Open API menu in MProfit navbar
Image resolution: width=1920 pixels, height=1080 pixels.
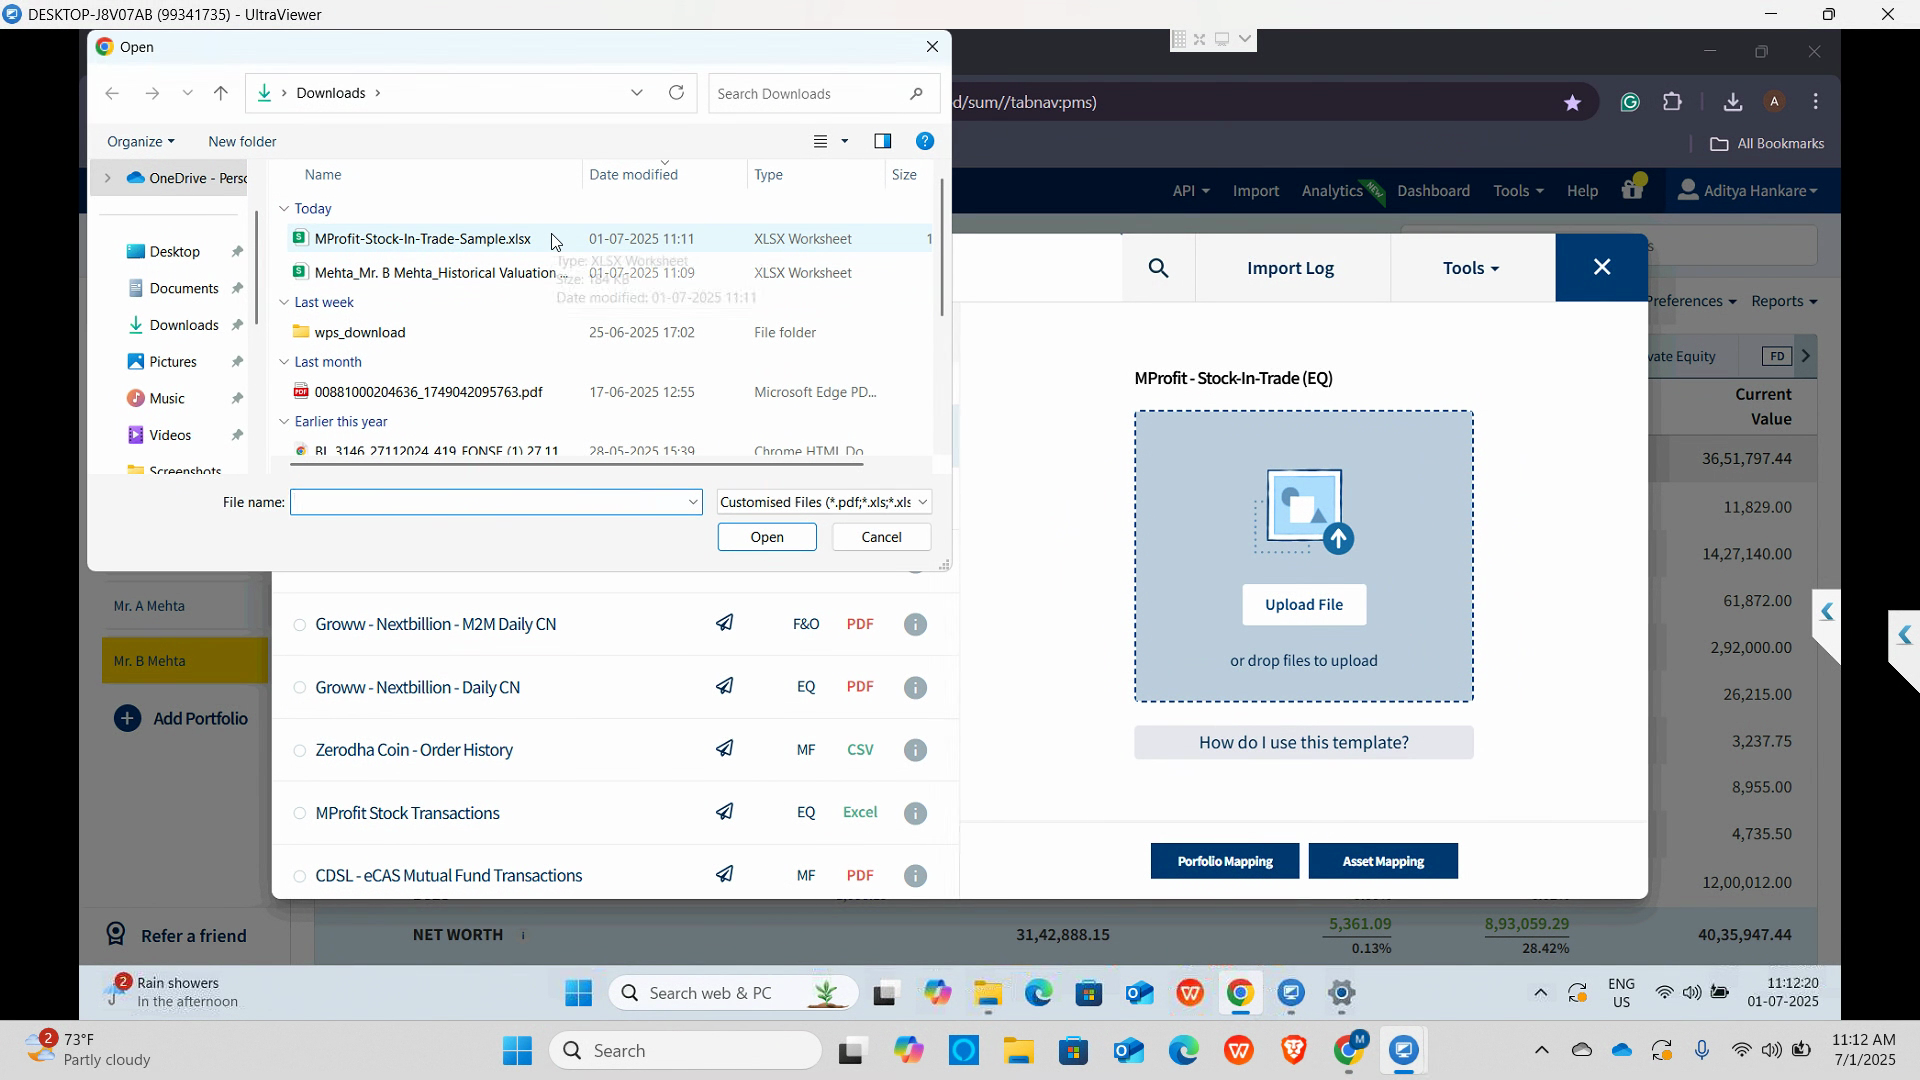point(1190,190)
